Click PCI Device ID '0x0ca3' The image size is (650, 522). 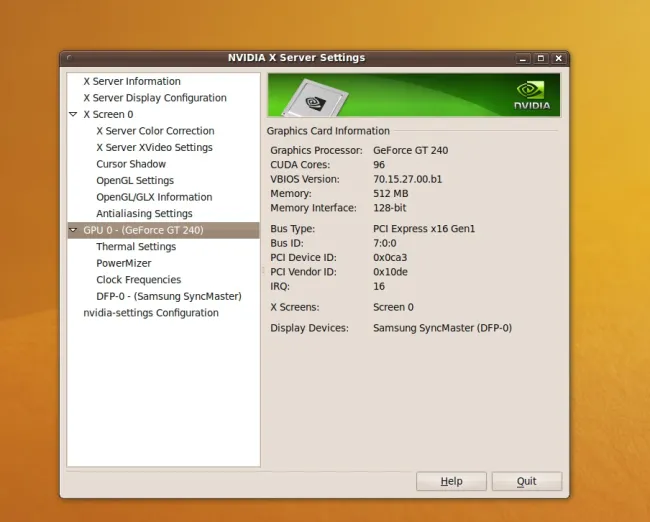tap(390, 258)
